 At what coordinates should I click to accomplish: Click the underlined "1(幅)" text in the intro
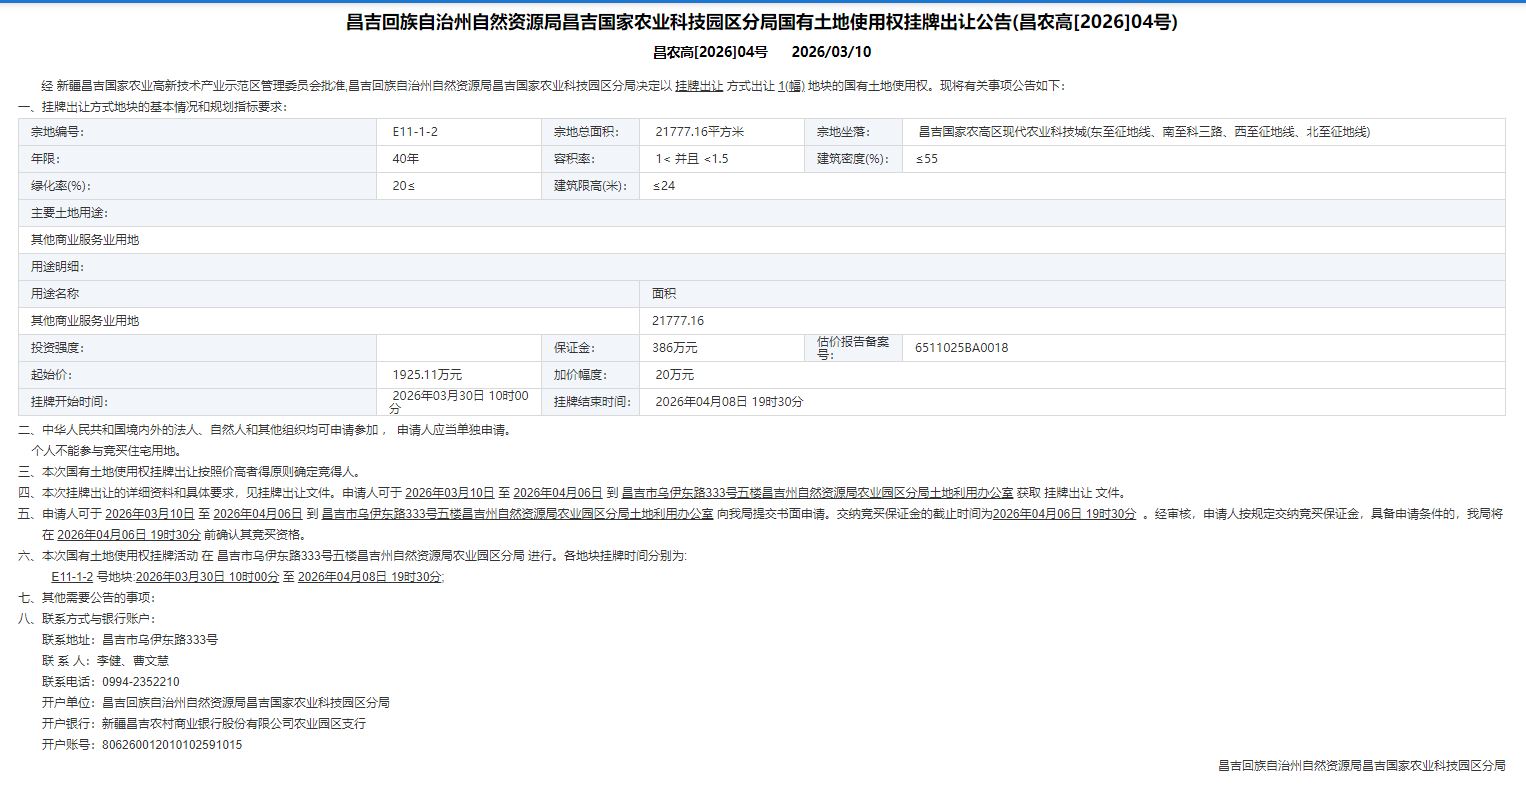coord(791,86)
